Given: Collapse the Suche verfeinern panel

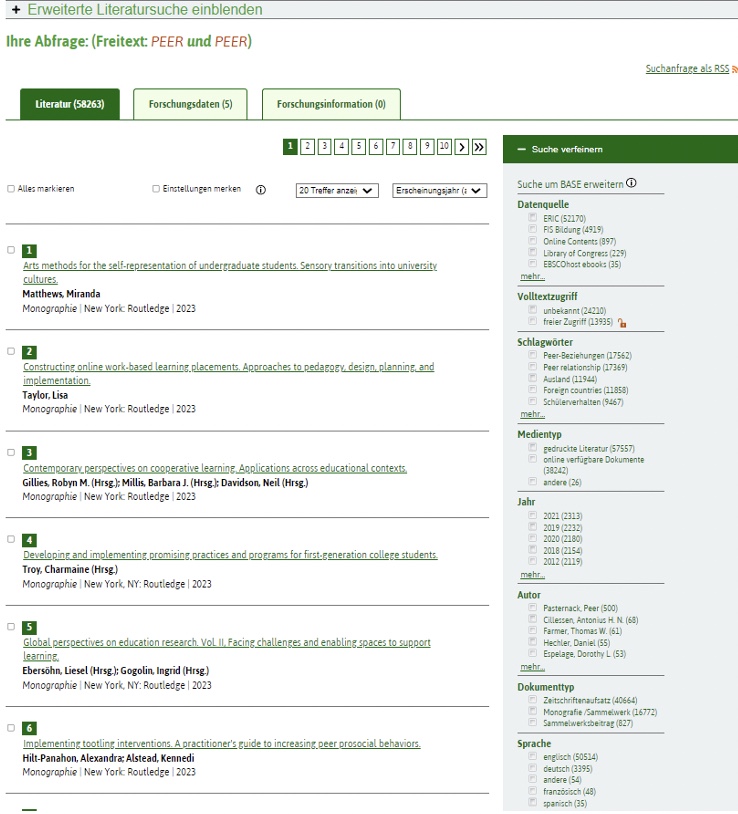Looking at the screenshot, I should tap(521, 149).
